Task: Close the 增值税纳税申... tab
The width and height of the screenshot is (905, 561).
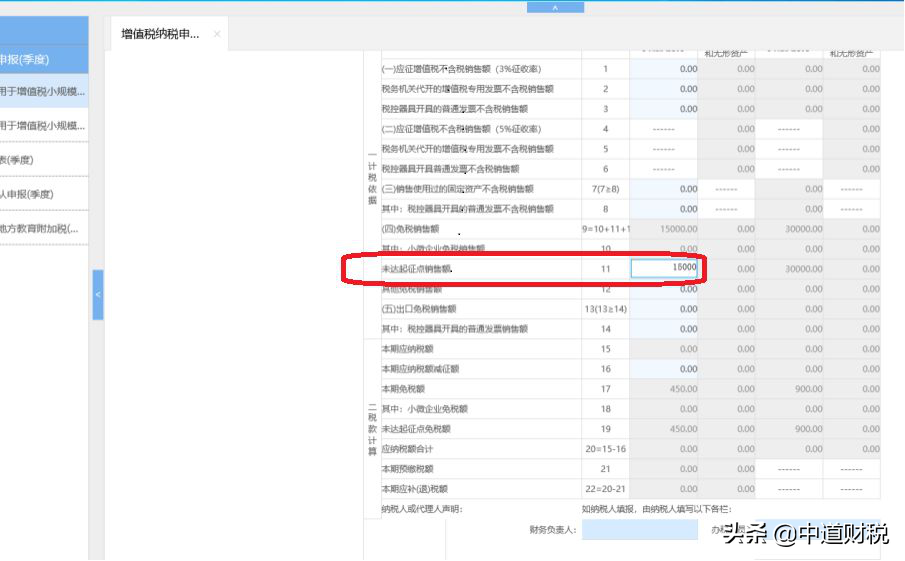Action: 217,34
